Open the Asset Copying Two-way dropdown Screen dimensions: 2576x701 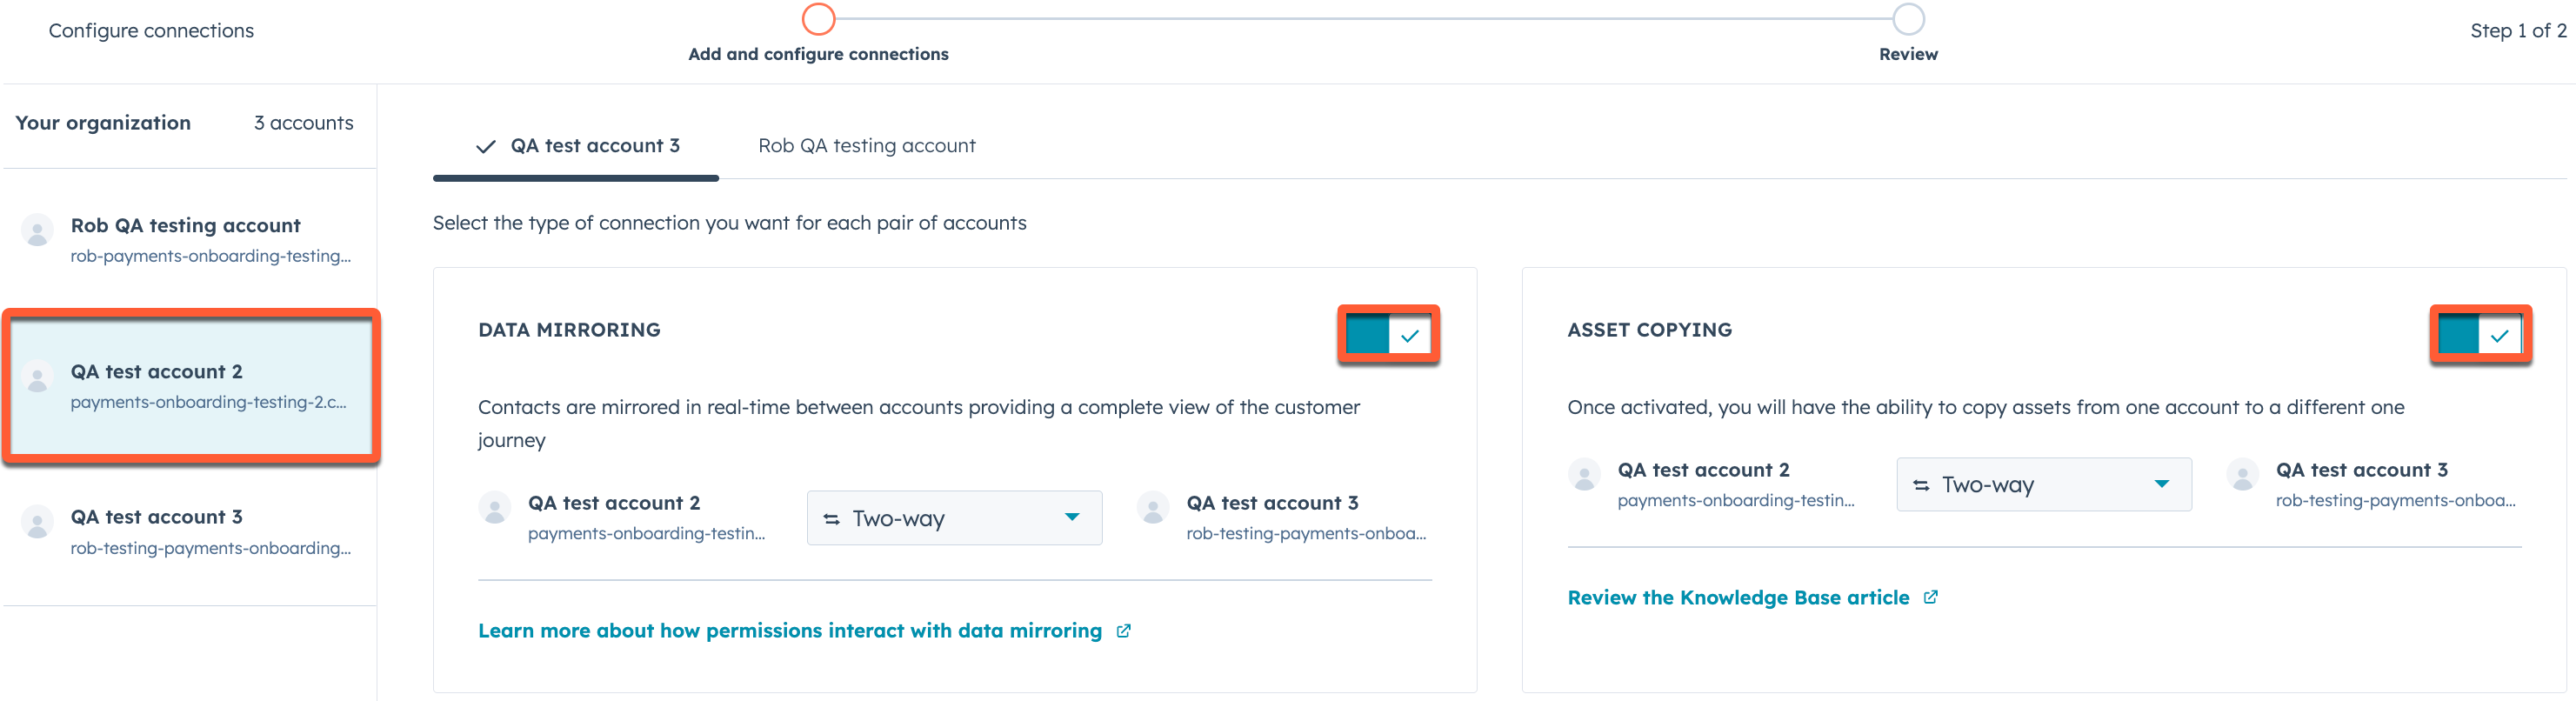pos(2043,485)
